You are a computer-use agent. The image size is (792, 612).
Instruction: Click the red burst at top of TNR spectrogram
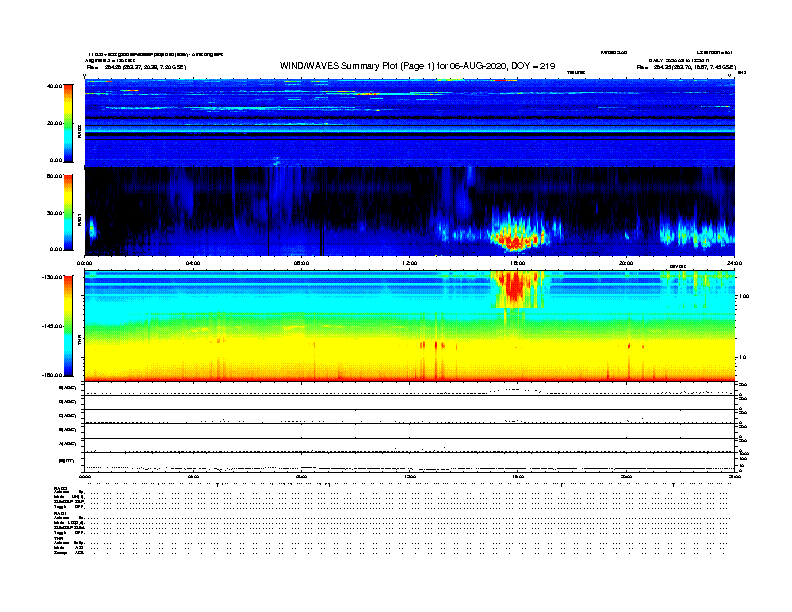click(514, 287)
